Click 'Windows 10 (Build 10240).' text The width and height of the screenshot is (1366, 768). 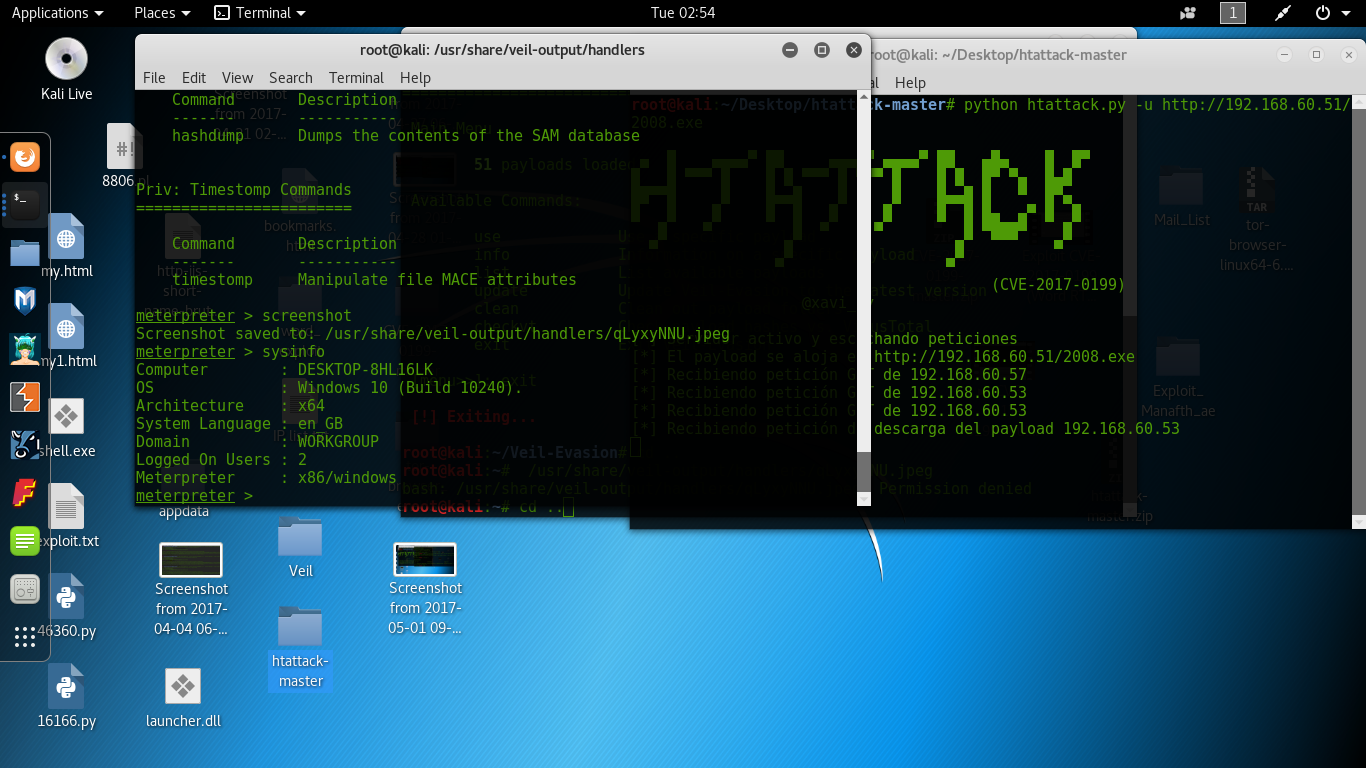[x=410, y=387]
